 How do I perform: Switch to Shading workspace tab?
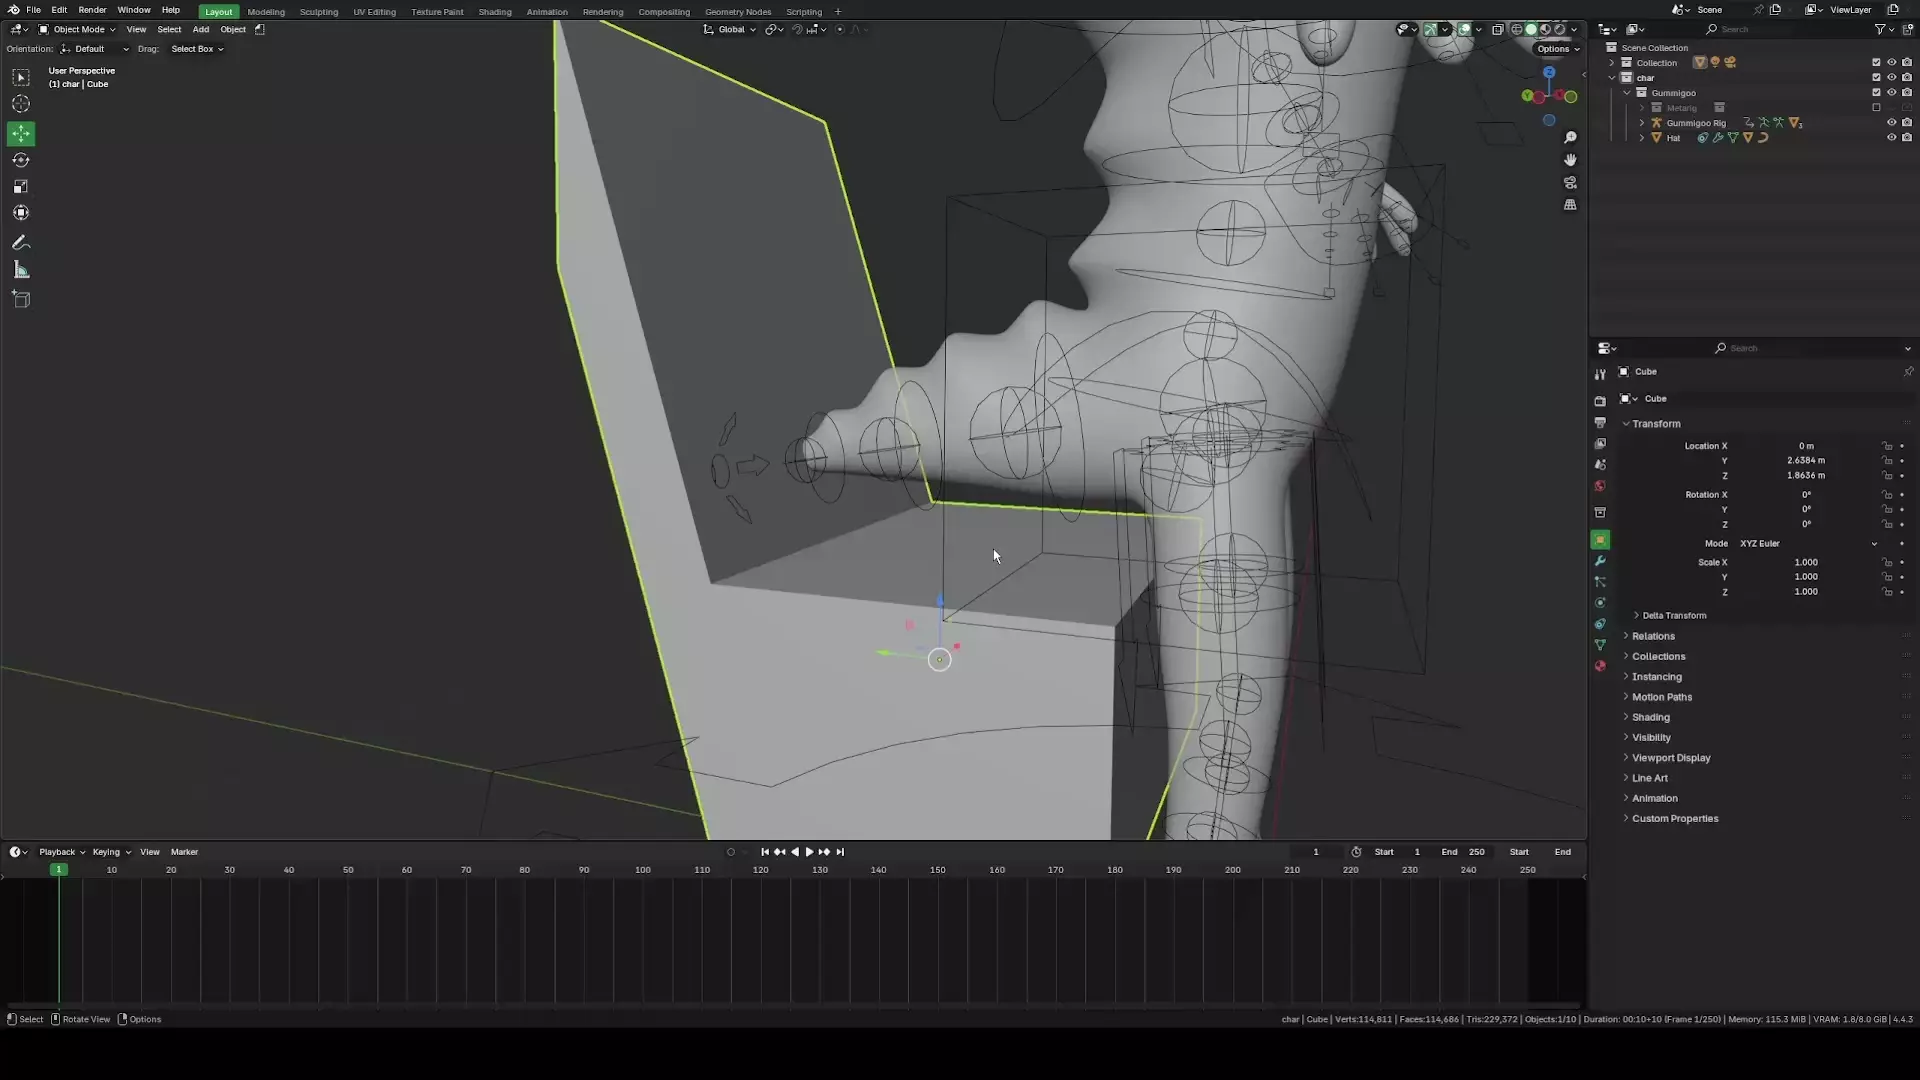495,12
